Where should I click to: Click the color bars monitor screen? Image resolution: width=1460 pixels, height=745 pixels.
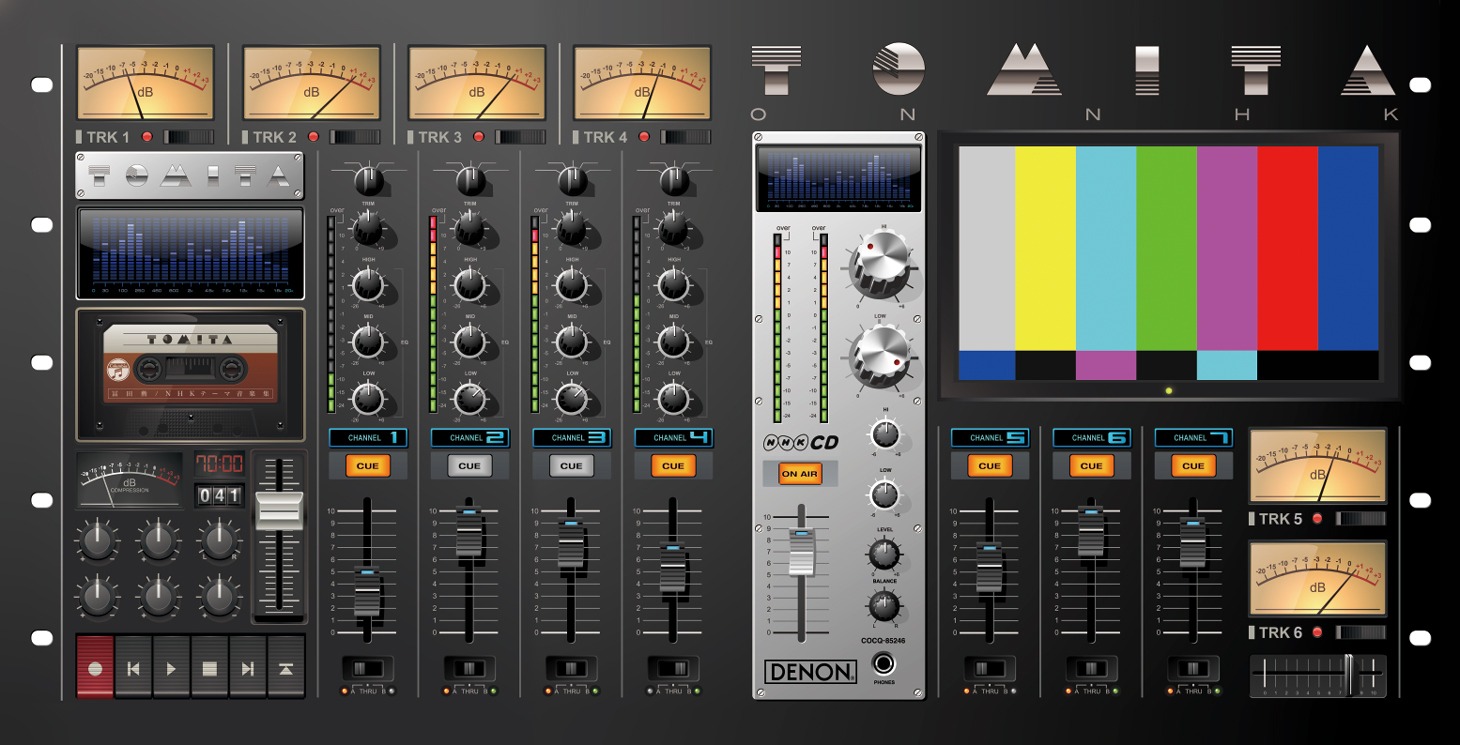[x=1168, y=263]
